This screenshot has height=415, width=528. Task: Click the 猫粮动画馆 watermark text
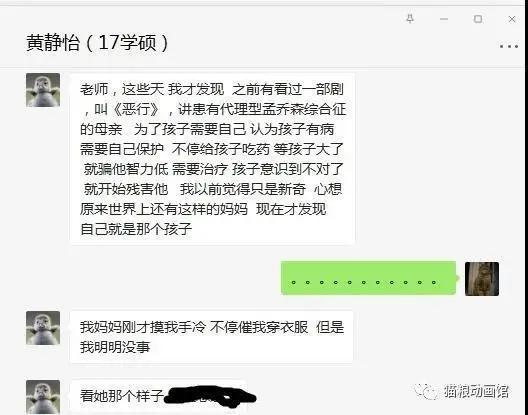476,391
